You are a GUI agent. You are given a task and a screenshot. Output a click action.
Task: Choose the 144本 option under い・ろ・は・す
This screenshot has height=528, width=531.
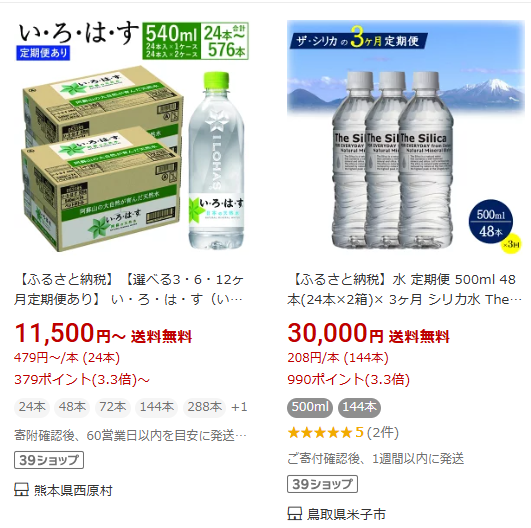coord(157,407)
